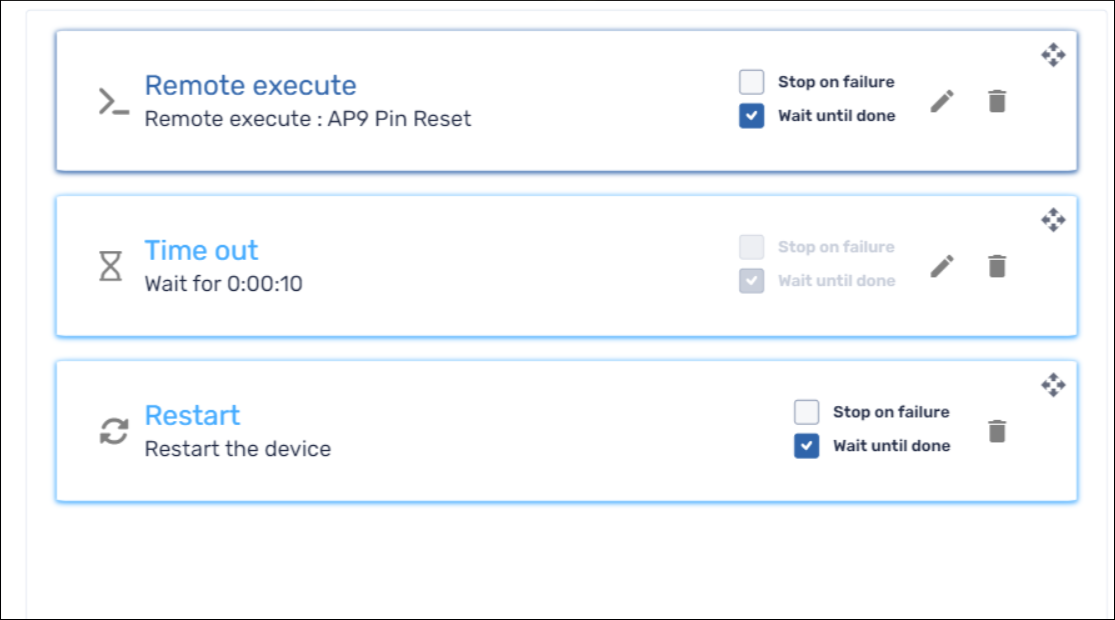
Task: Edit the Remote execute action using the pencil icon
Action: (x=941, y=101)
